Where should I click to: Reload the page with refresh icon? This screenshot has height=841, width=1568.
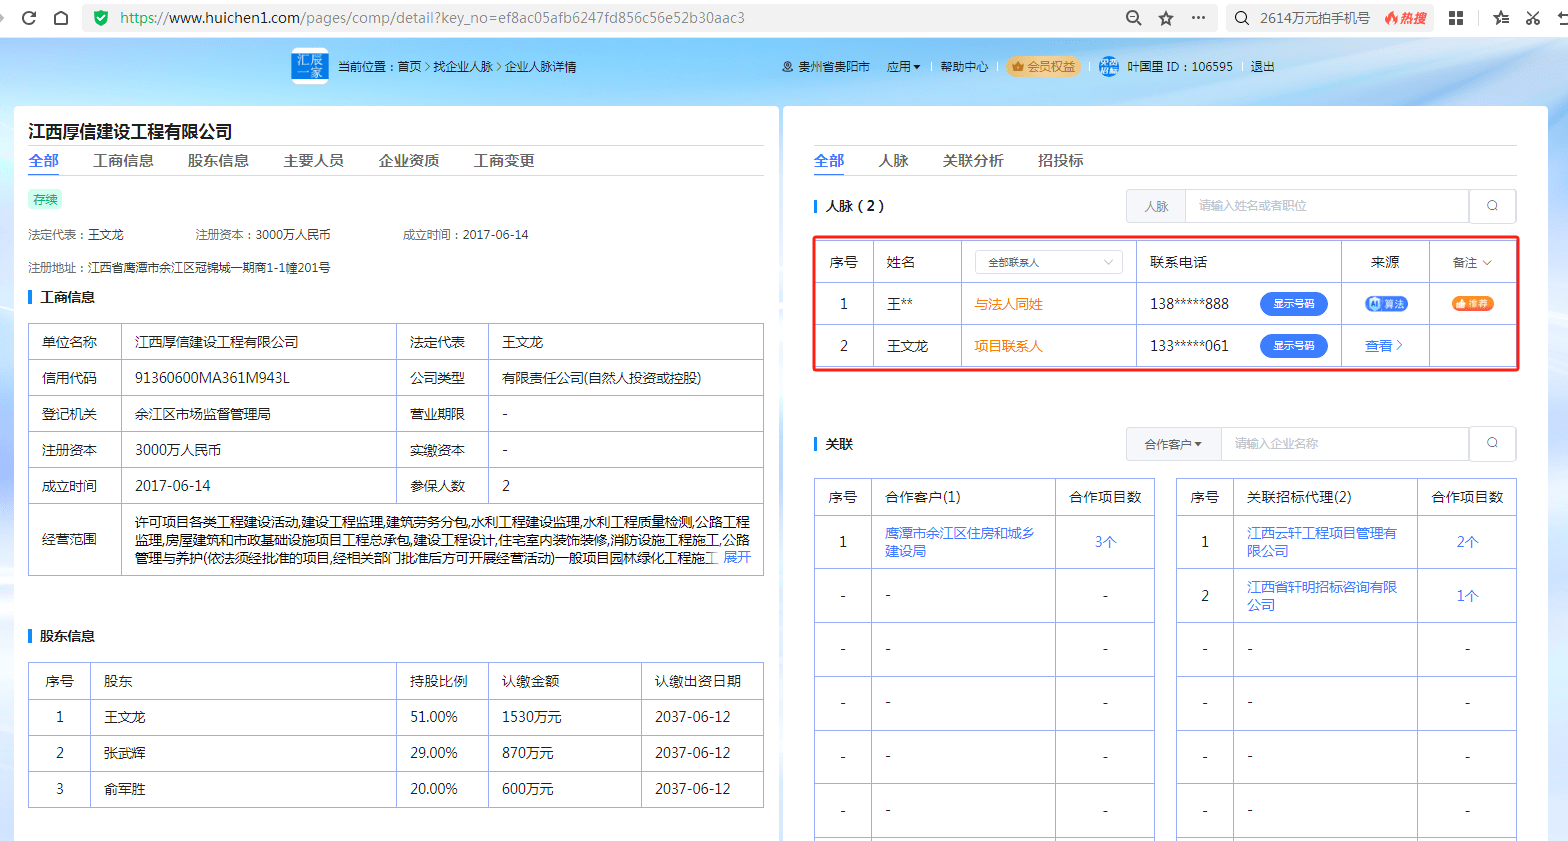[29, 18]
